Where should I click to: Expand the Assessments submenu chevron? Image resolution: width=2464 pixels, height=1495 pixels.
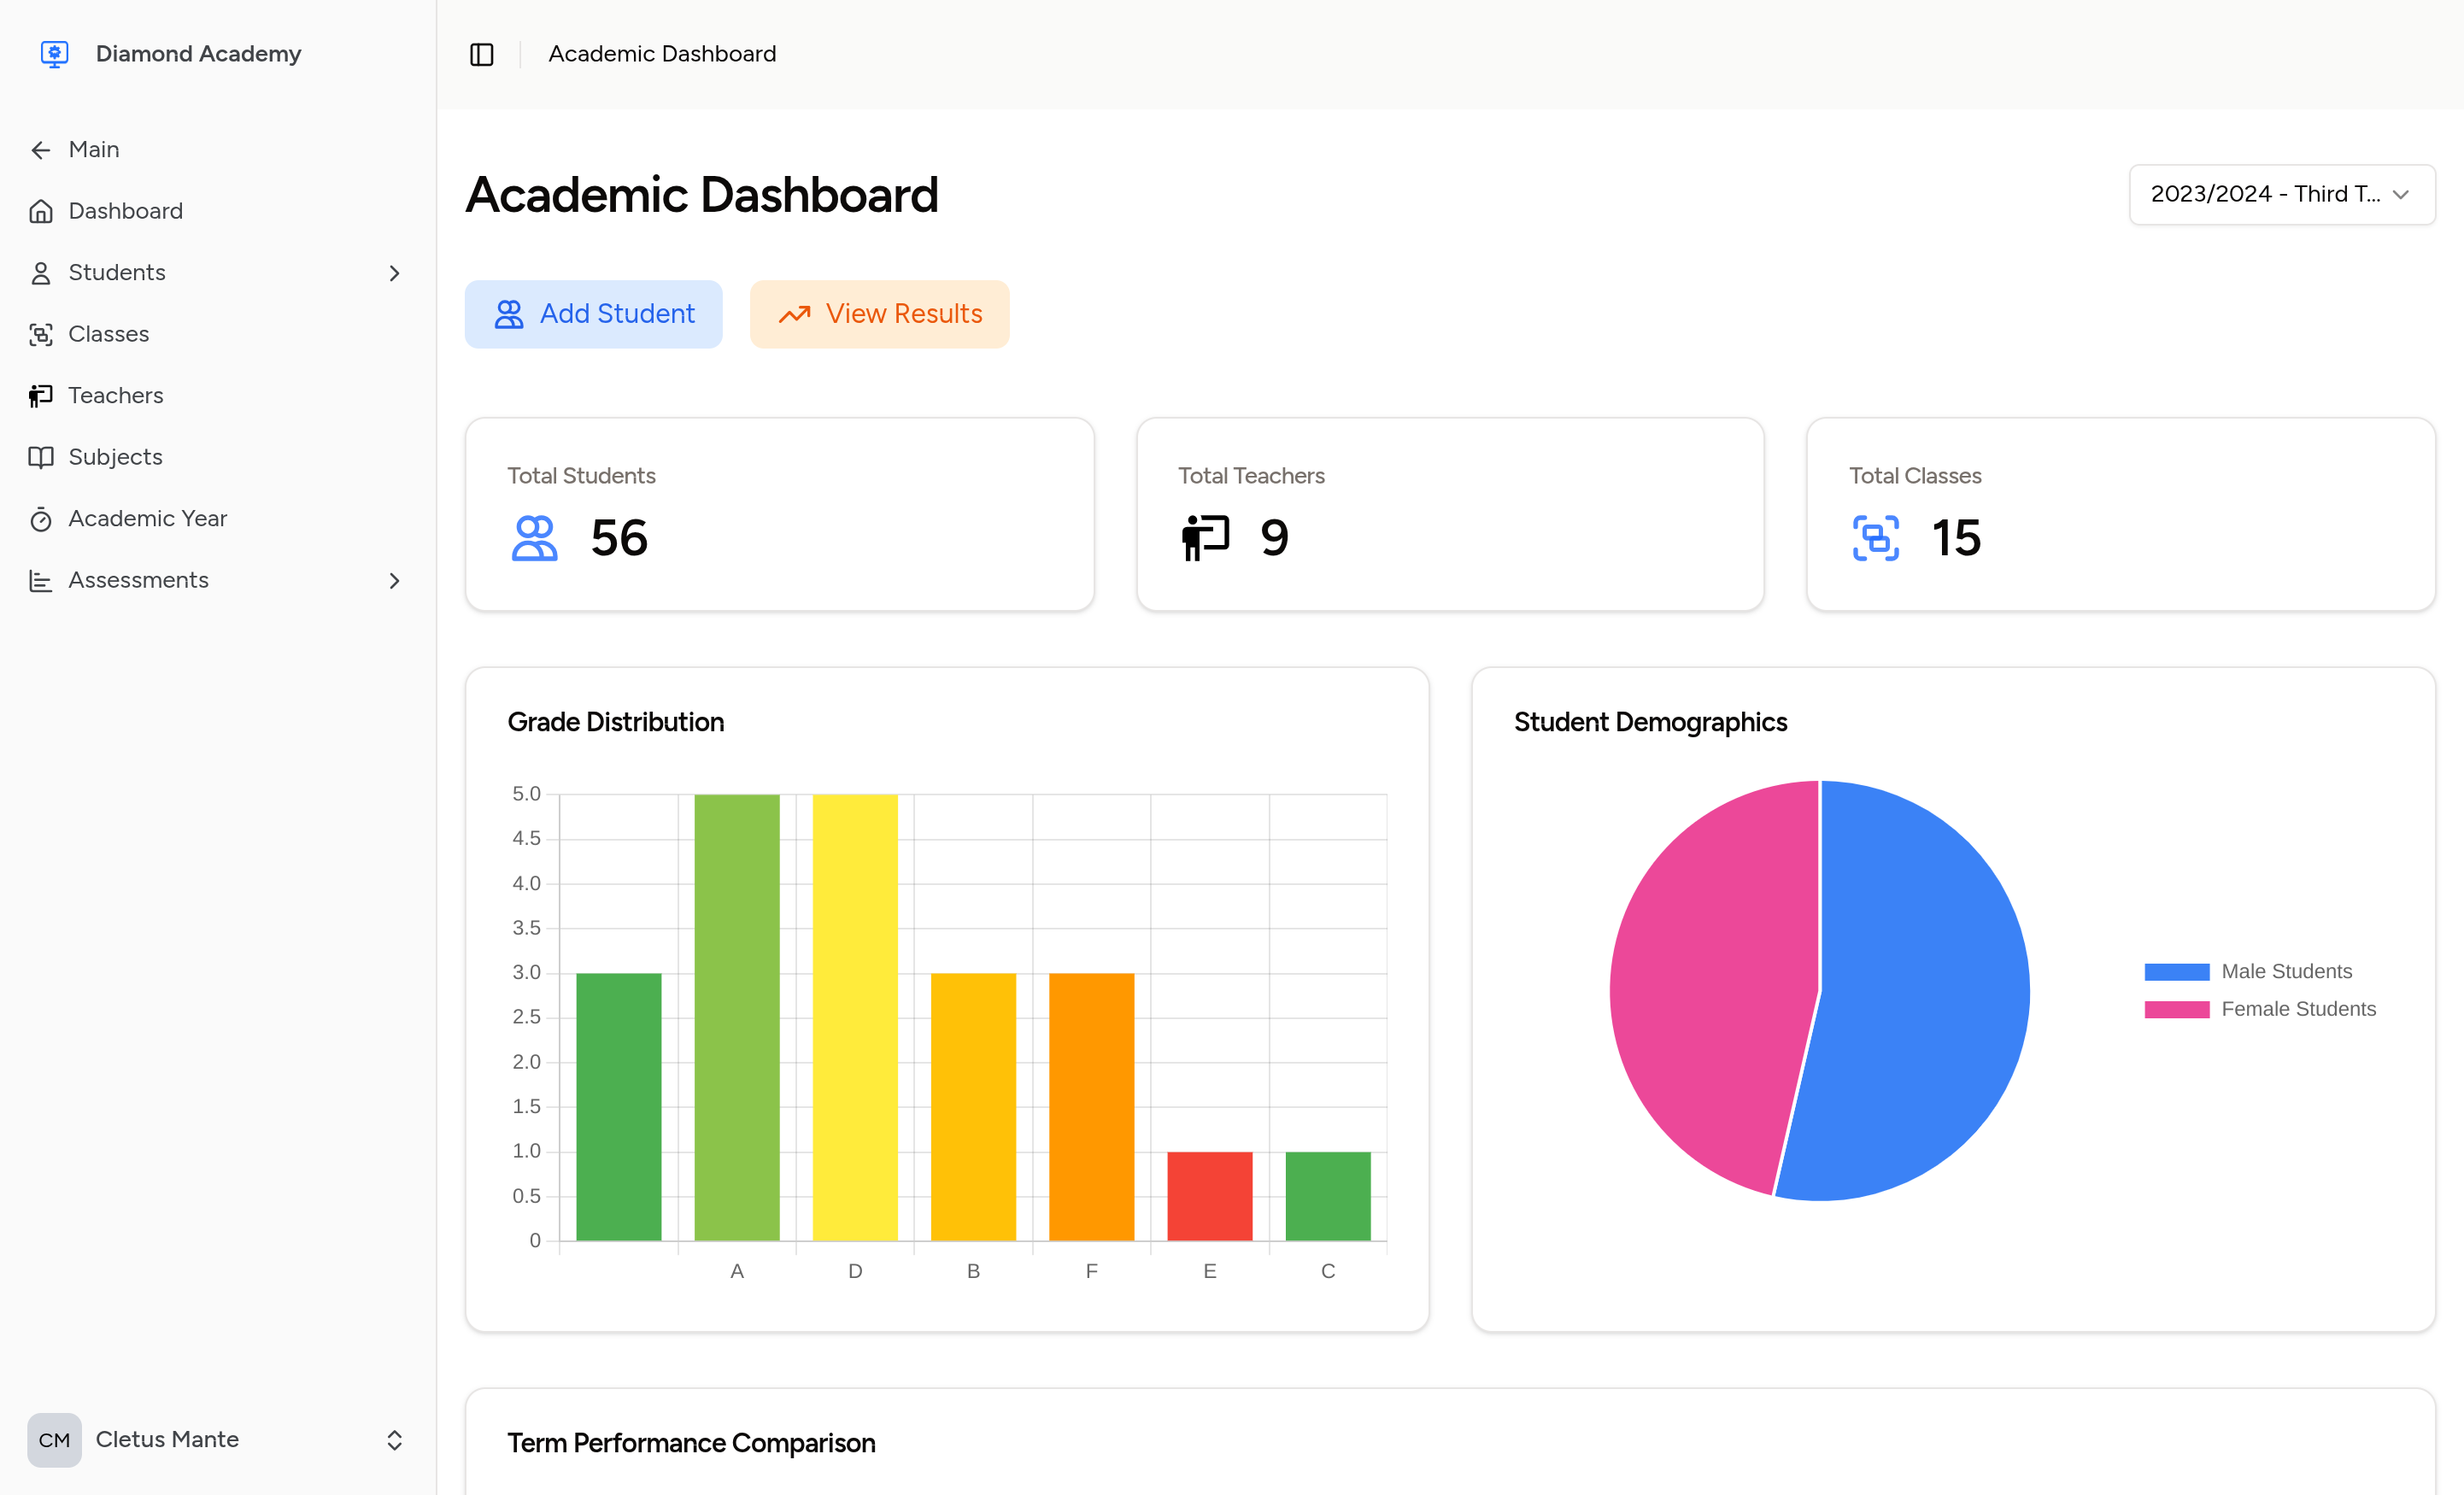[394, 581]
